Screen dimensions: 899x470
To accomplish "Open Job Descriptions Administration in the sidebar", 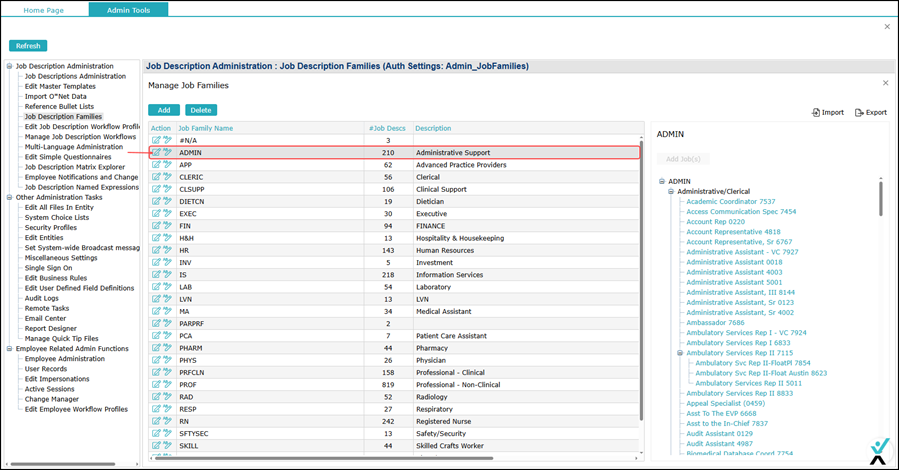I will tap(75, 76).
